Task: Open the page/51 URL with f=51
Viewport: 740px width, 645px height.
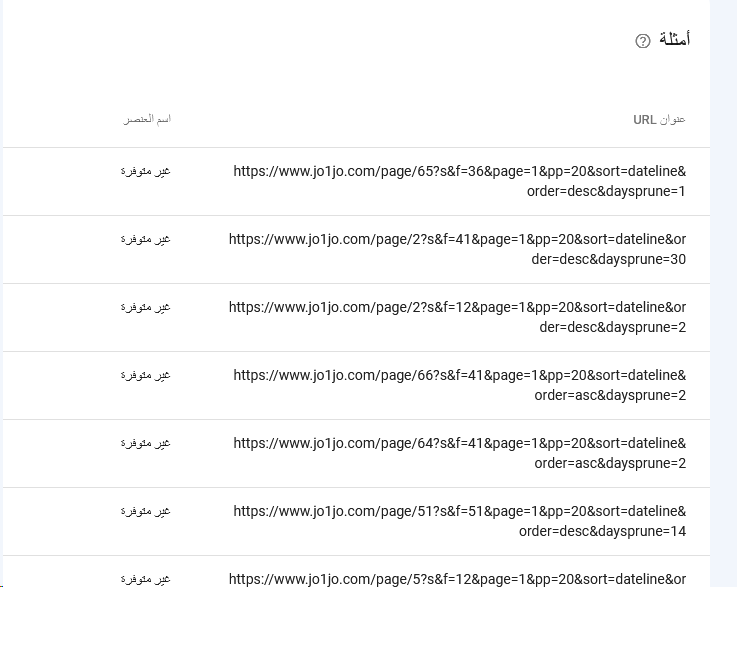Action: pyautogui.click(x=459, y=520)
